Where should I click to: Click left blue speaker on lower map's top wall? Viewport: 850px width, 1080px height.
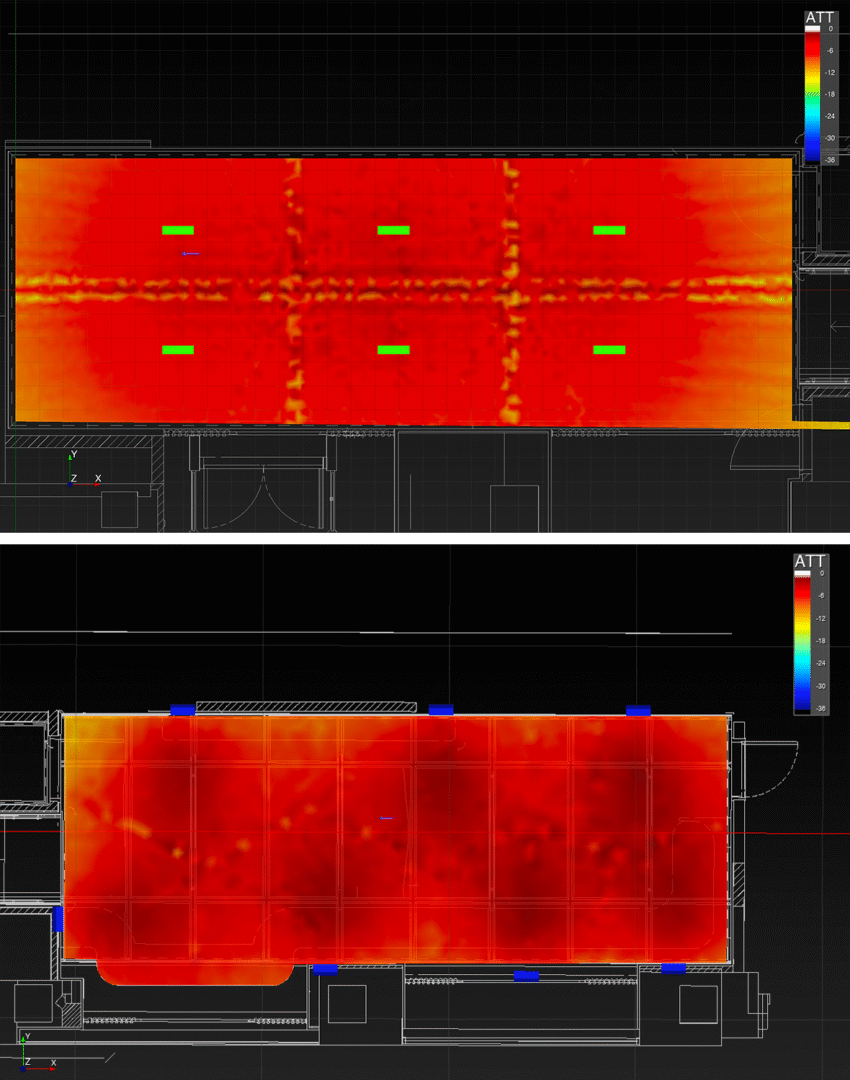183,710
